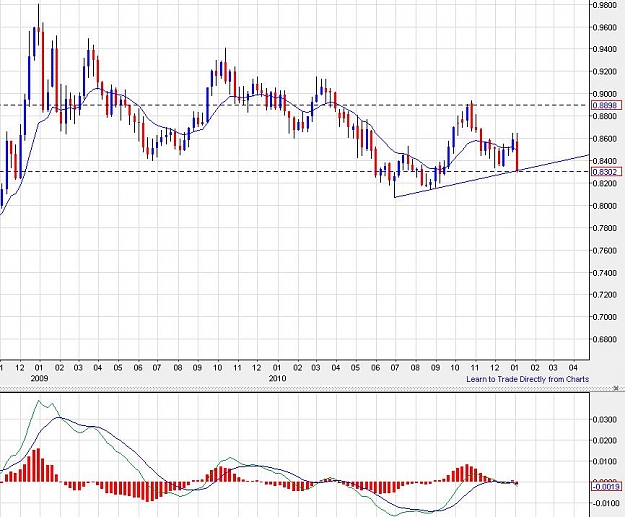Click the 0.0300 MACD axis value
This screenshot has width=625, height=517.
pos(604,420)
